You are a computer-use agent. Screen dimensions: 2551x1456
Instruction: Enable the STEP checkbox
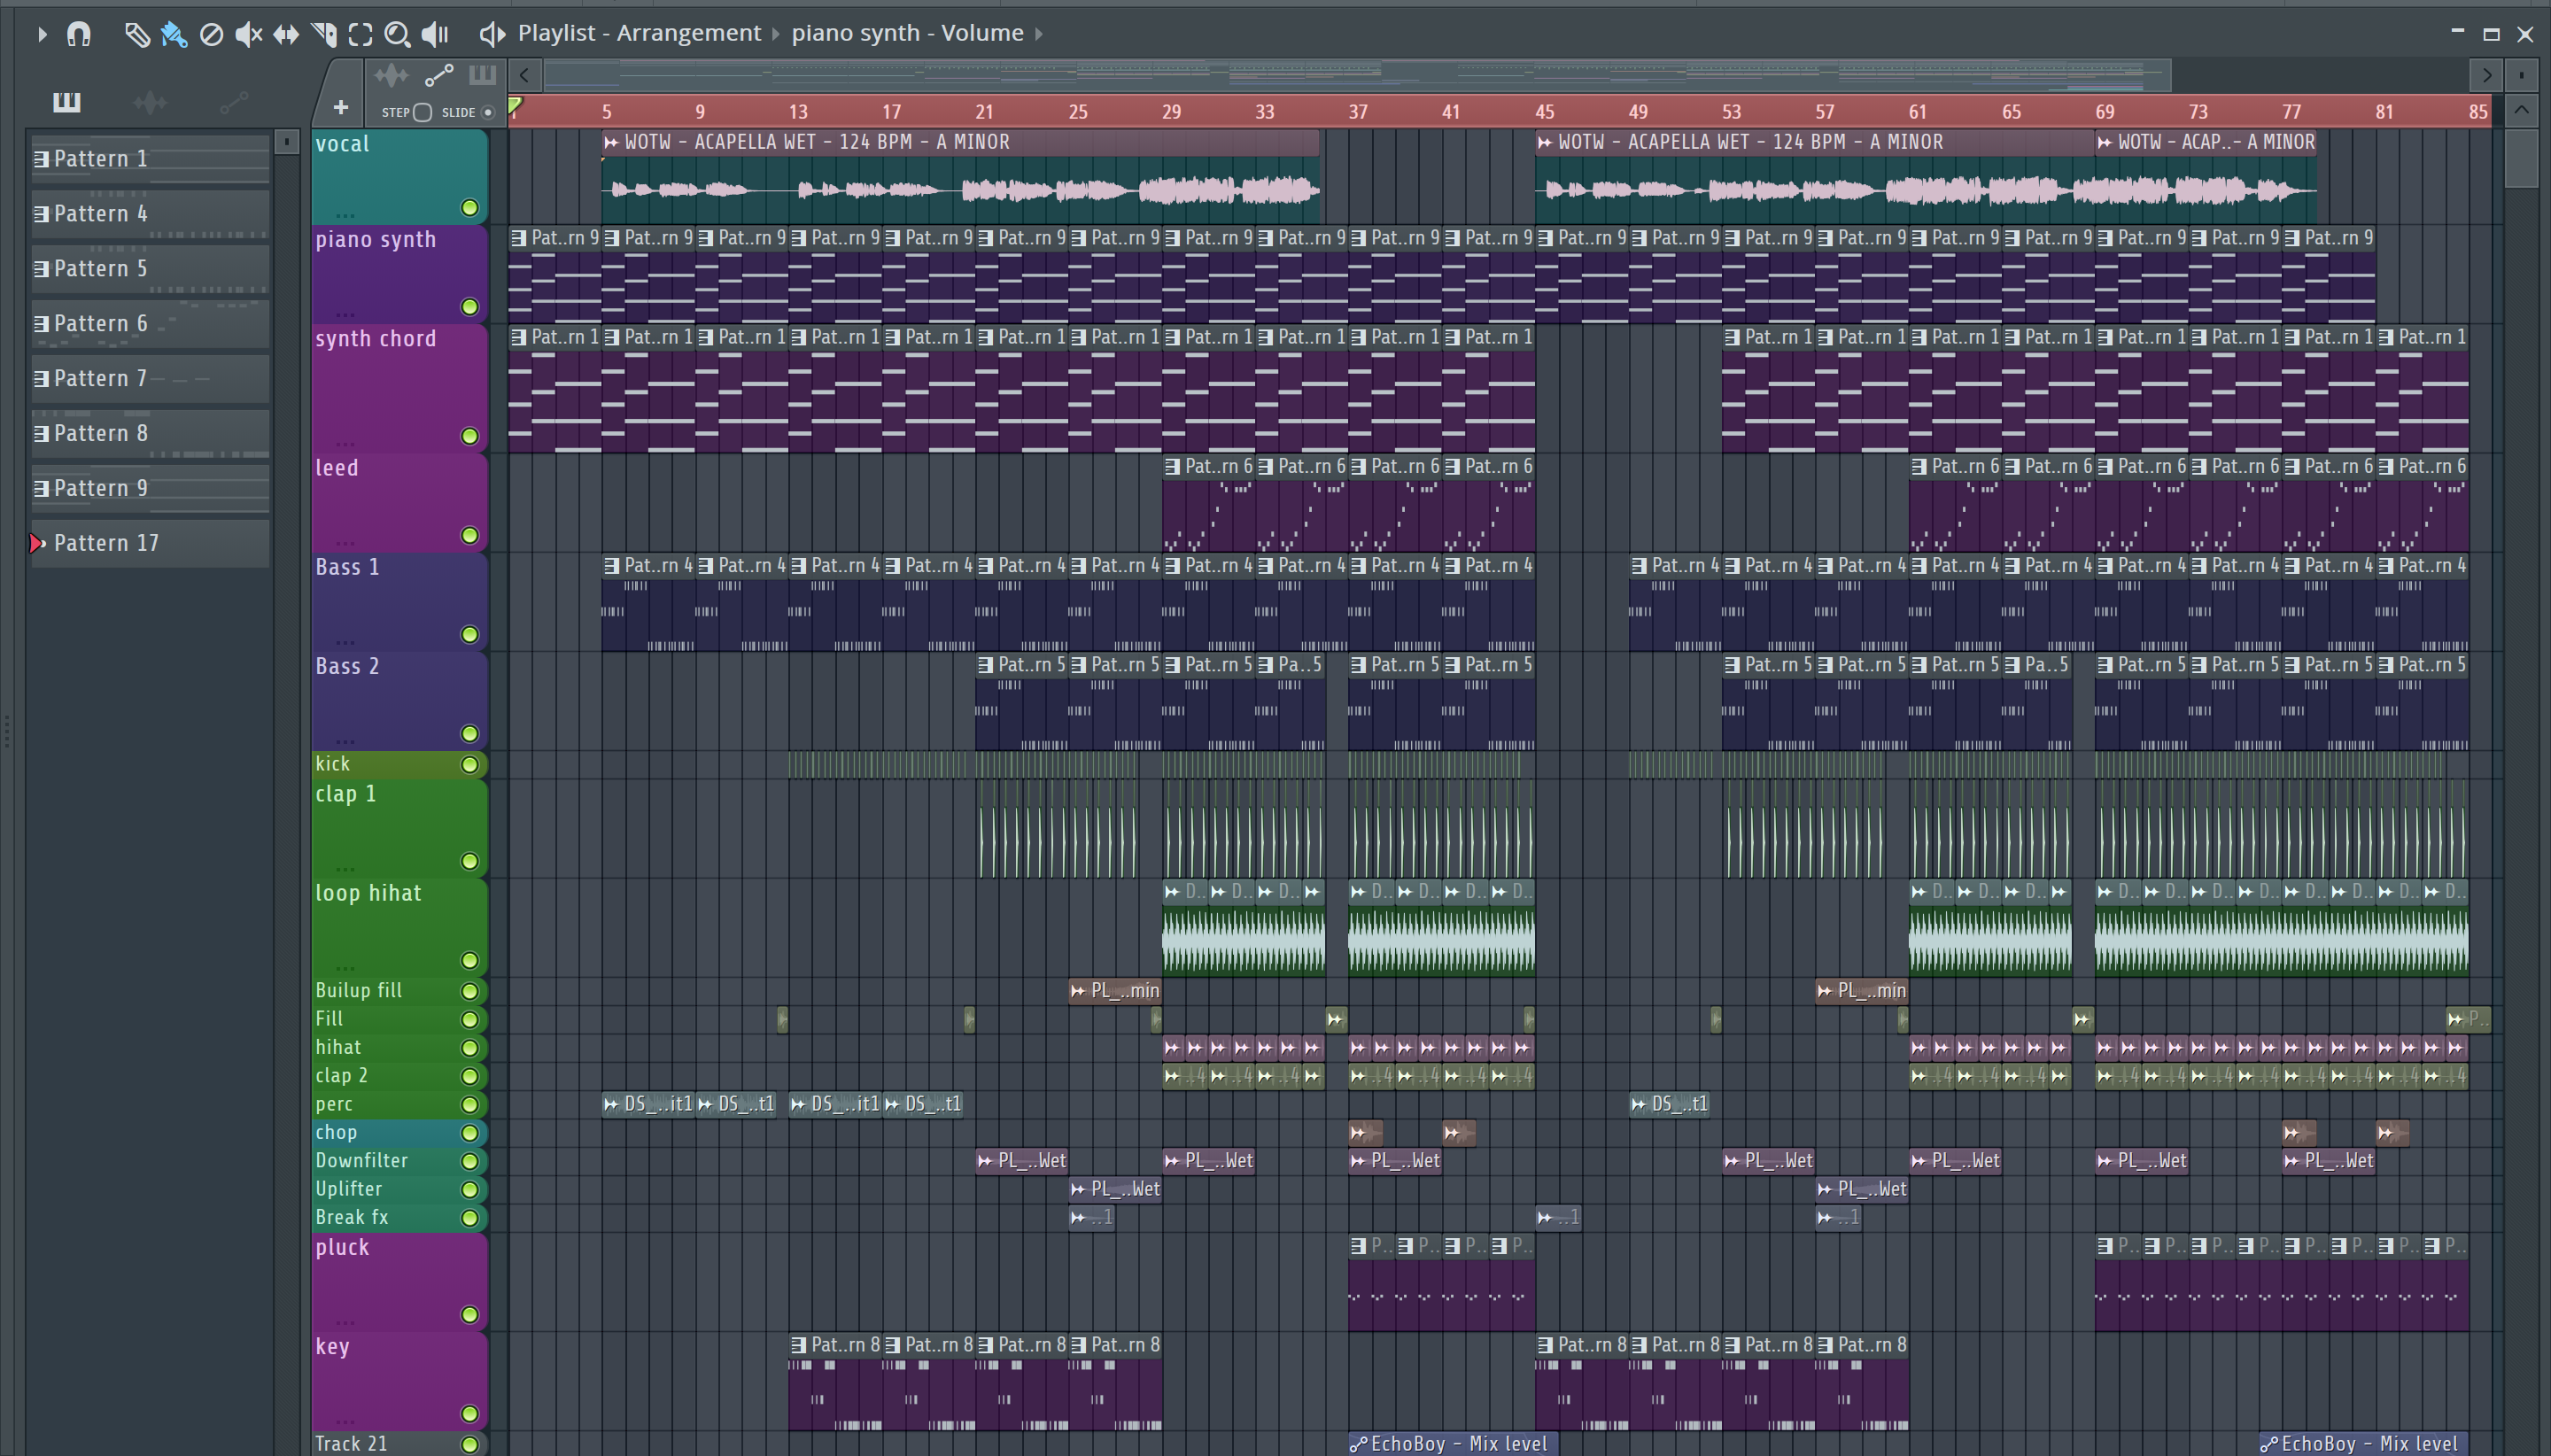(x=422, y=112)
